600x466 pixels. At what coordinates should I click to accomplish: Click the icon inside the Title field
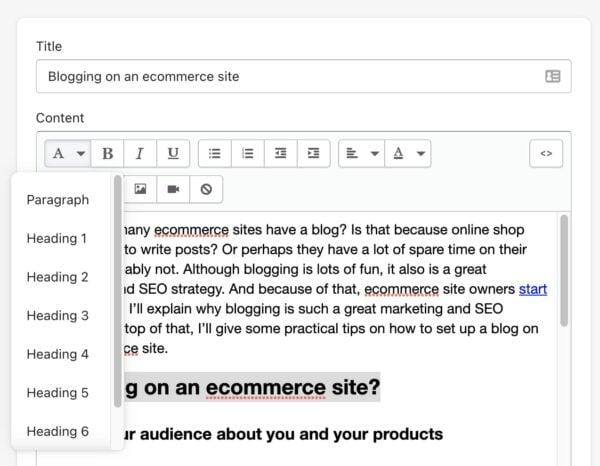[x=552, y=76]
